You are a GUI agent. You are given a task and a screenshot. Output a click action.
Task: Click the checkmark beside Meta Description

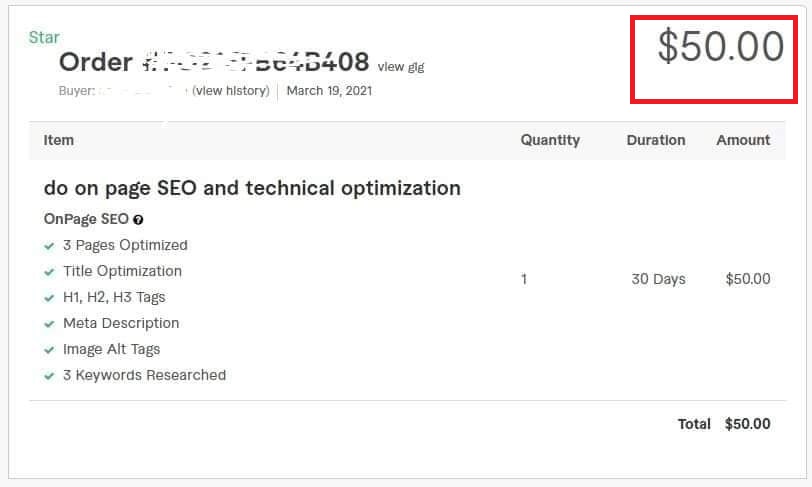pyautogui.click(x=49, y=324)
